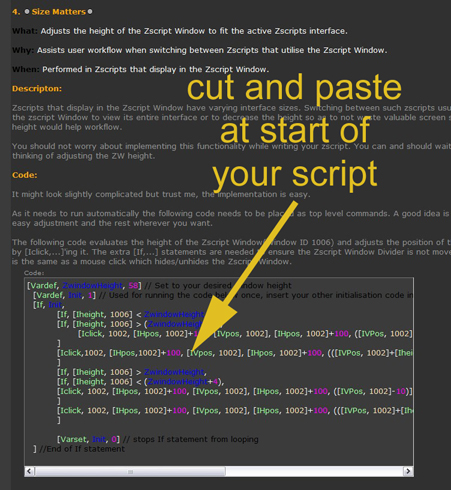This screenshot has height=490, width=451.
Task: Click the '// stops If statement from looping' comment
Action: (191, 439)
